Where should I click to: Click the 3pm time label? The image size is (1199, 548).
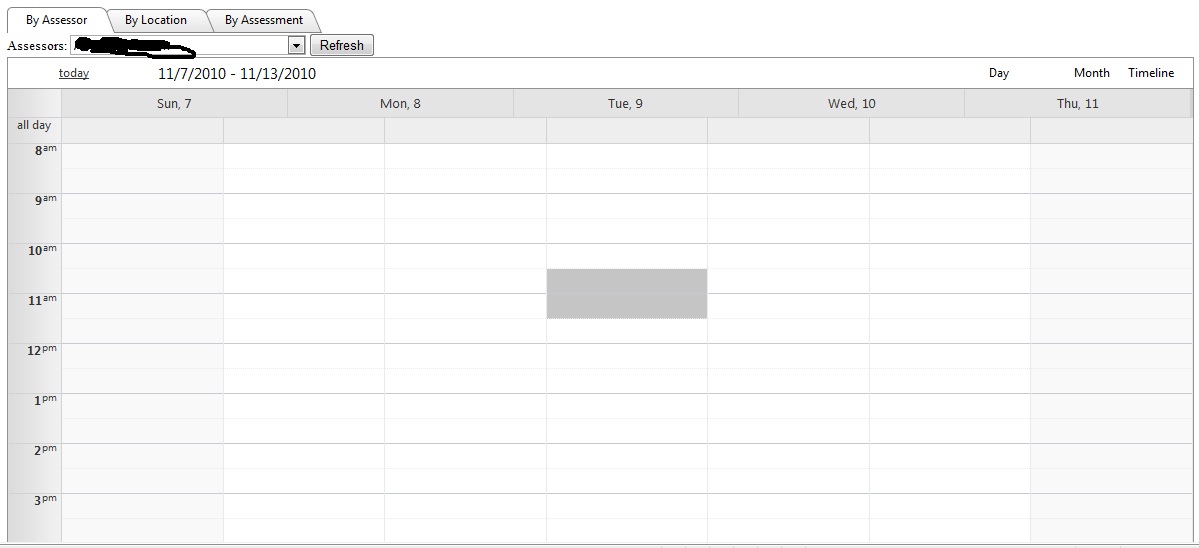click(x=45, y=500)
